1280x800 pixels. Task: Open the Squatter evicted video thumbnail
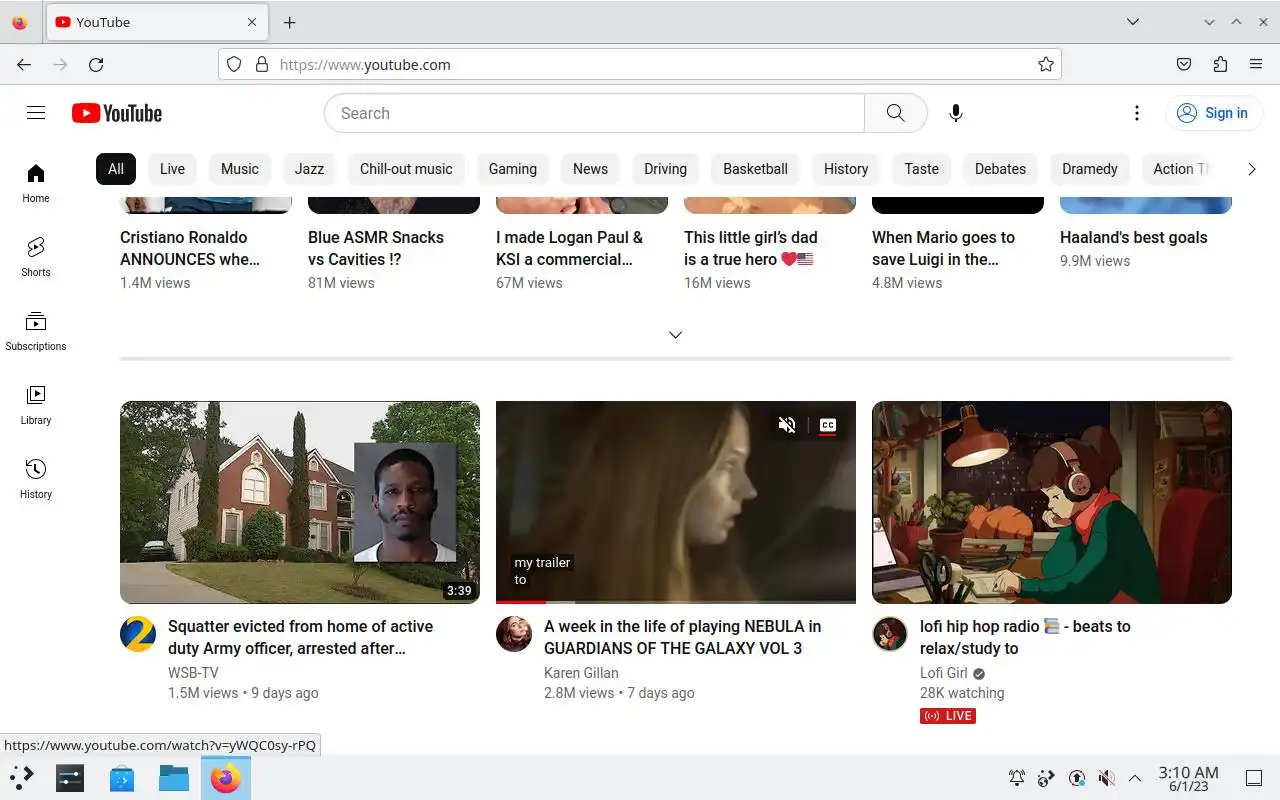click(300, 502)
